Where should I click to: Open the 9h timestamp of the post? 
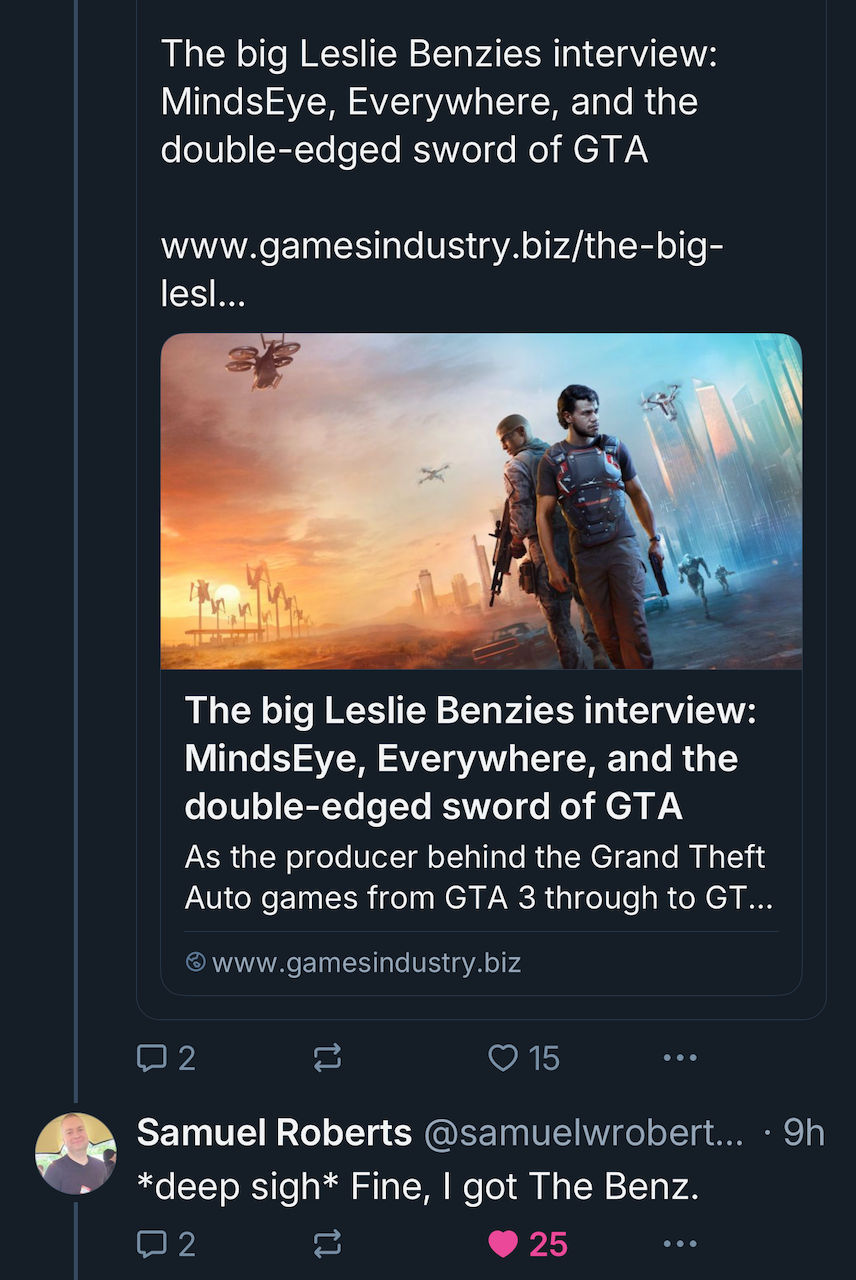pyautogui.click(x=804, y=1133)
